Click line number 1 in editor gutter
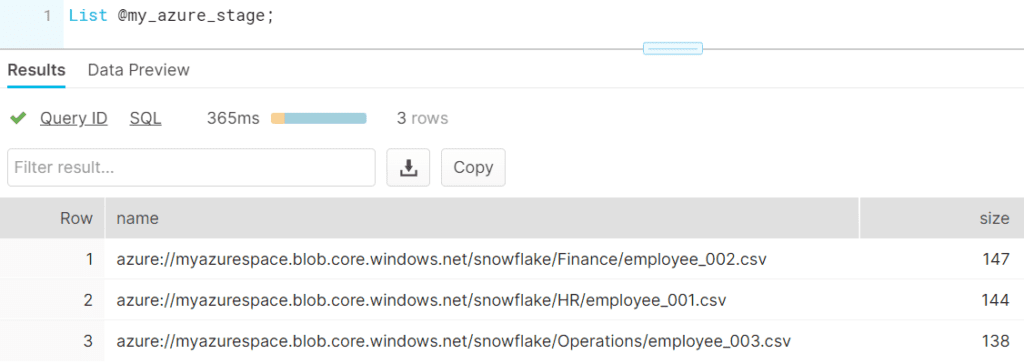 coord(47,16)
